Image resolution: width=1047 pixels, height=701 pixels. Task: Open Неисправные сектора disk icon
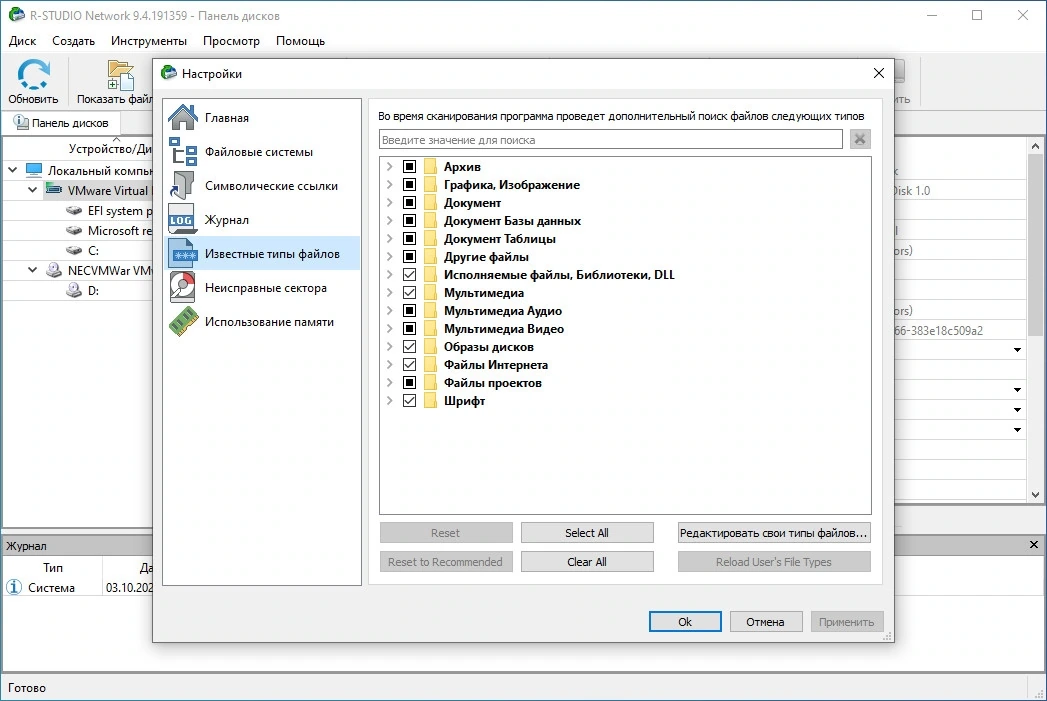(182, 288)
